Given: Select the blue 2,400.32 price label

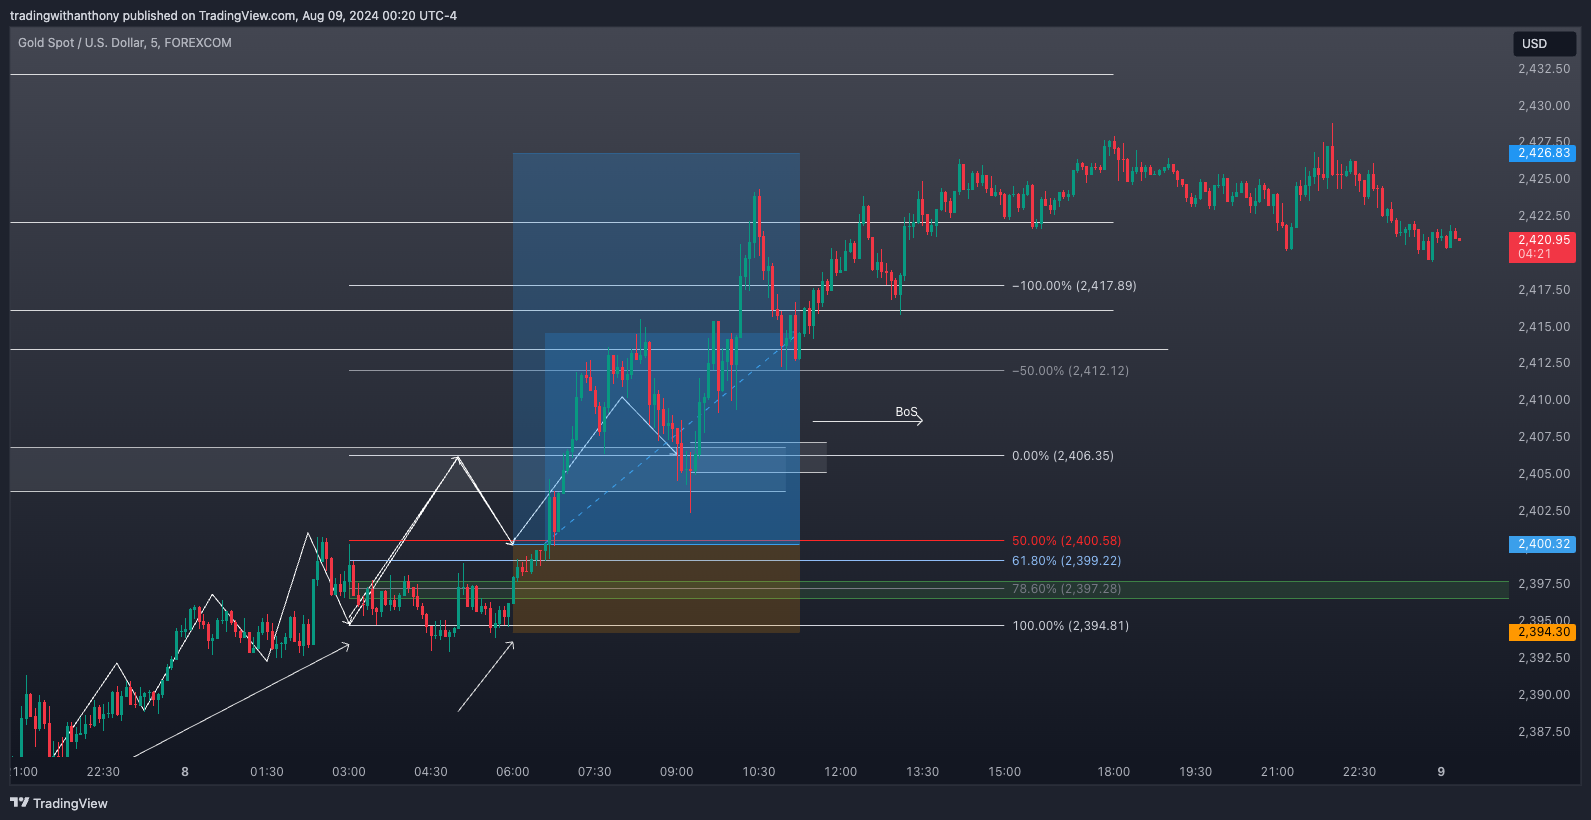Looking at the screenshot, I should coord(1542,544).
